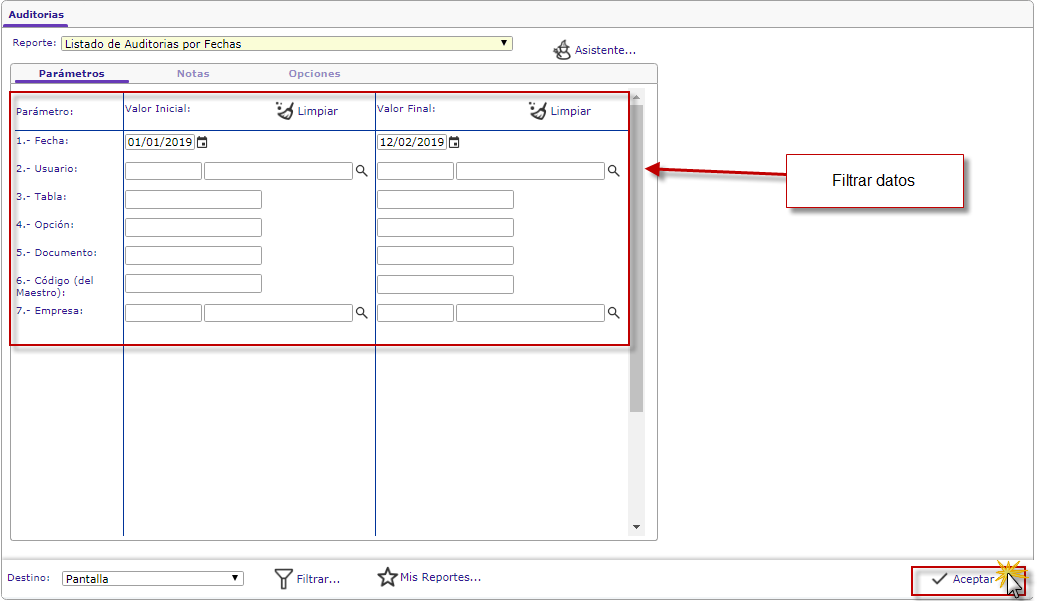
Task: Click initial Tabla field
Action: click(193, 199)
